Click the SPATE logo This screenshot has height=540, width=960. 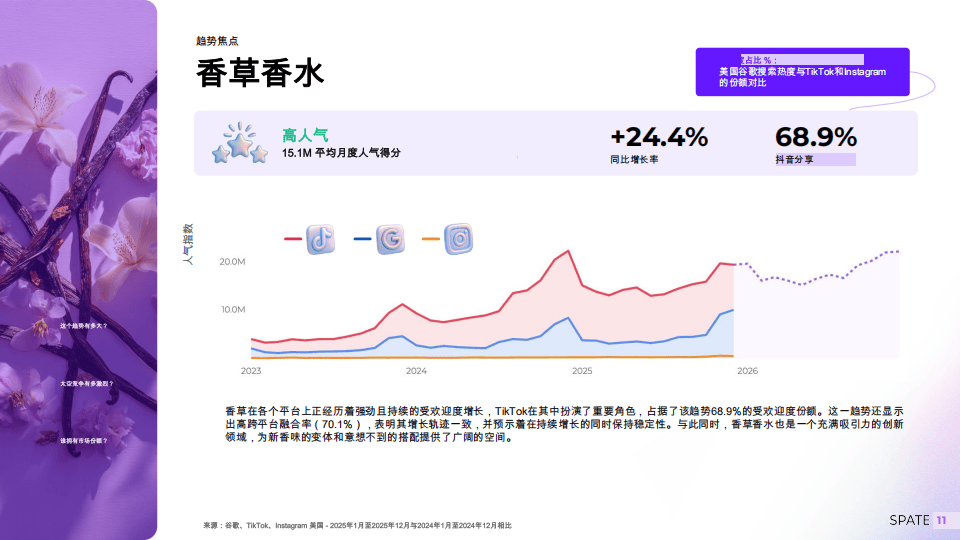pos(908,520)
